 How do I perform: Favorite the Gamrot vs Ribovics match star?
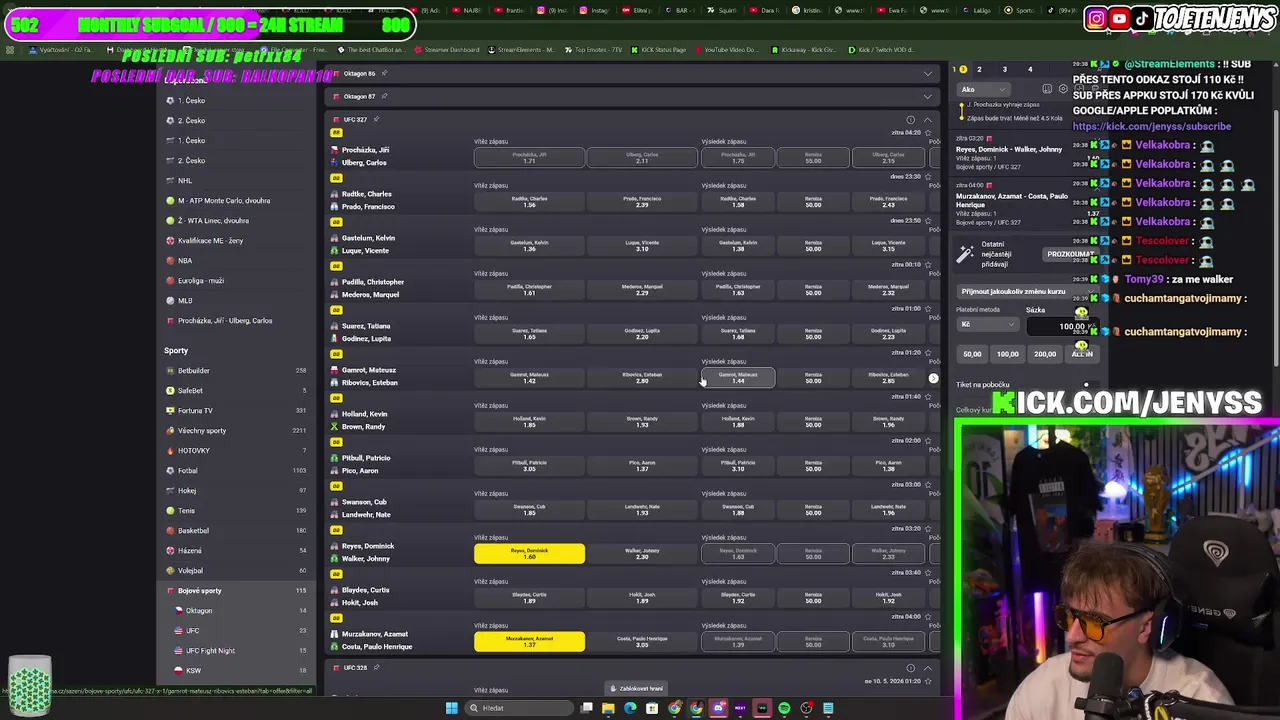pos(927,352)
